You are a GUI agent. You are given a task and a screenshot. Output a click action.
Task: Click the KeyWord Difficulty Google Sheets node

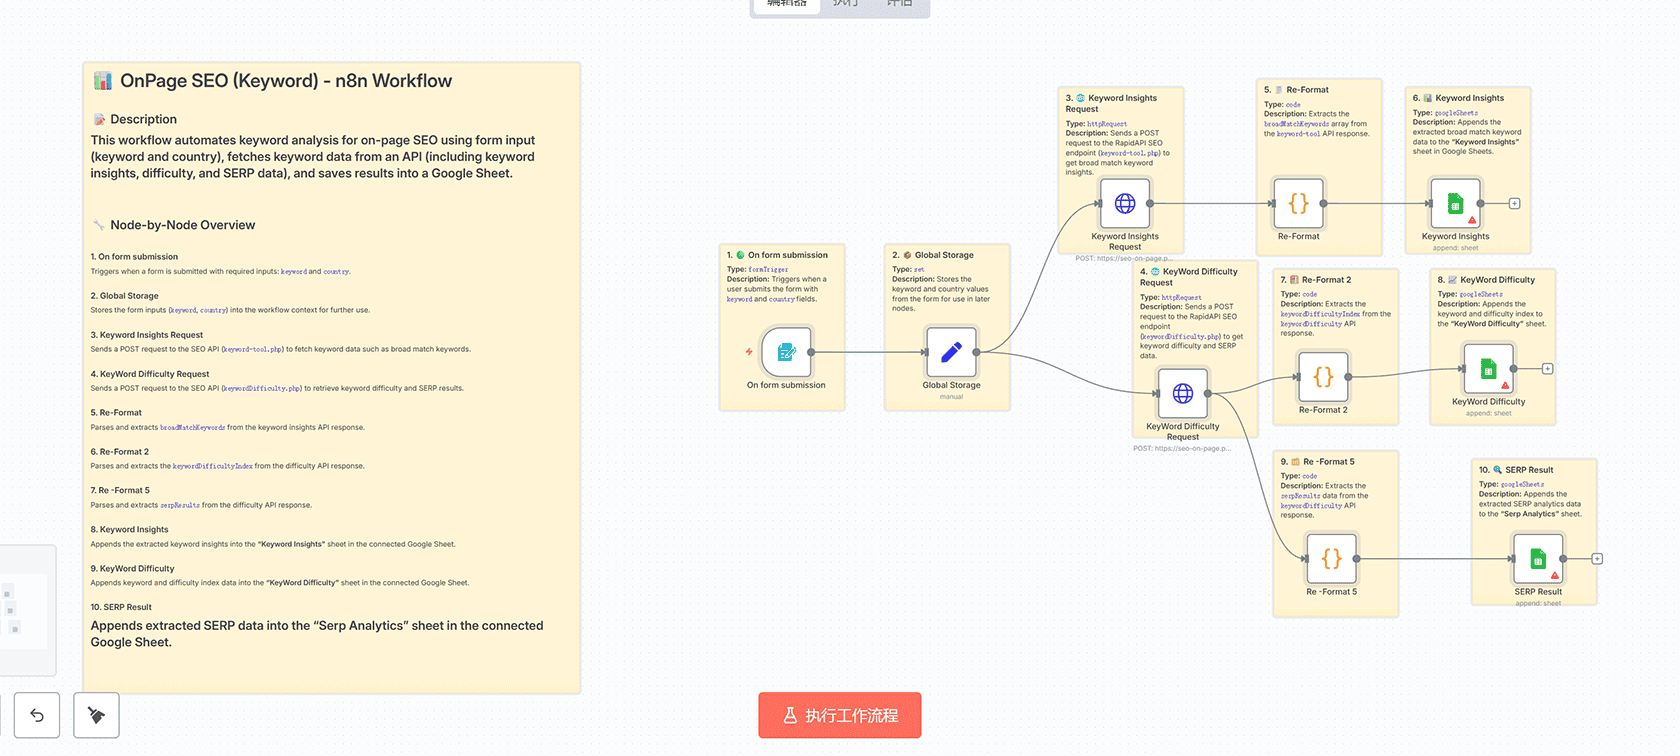point(1488,369)
